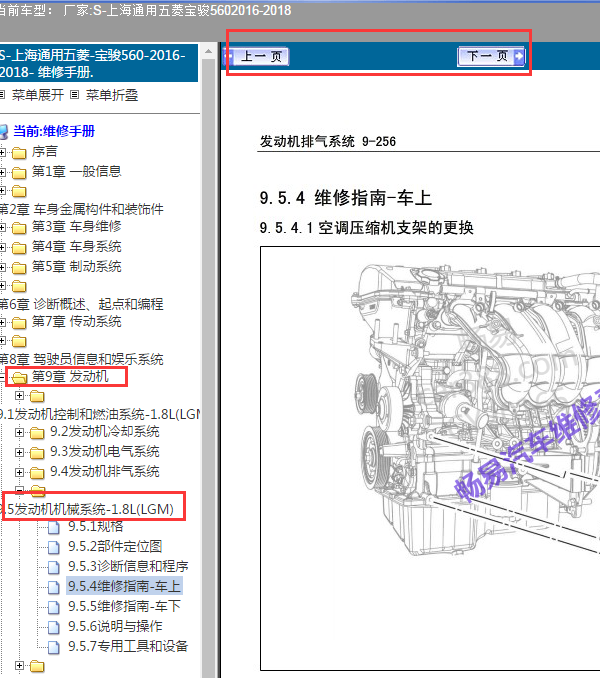
Task: Click folder icon of 第1章 一般信息
Action: pyautogui.click(x=19, y=173)
